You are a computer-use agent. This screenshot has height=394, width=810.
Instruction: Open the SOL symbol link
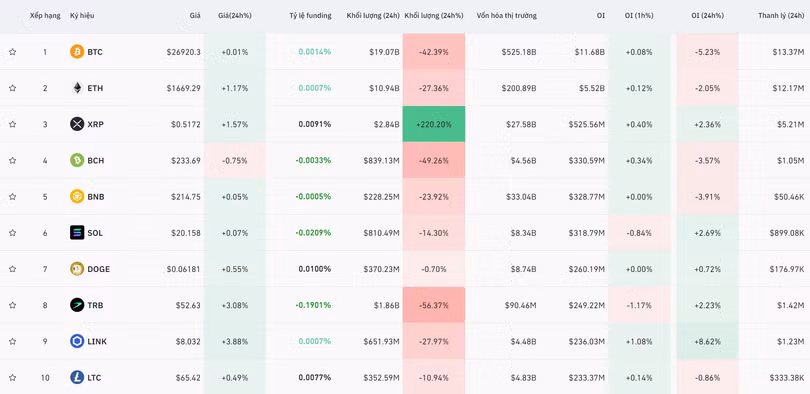pos(95,232)
